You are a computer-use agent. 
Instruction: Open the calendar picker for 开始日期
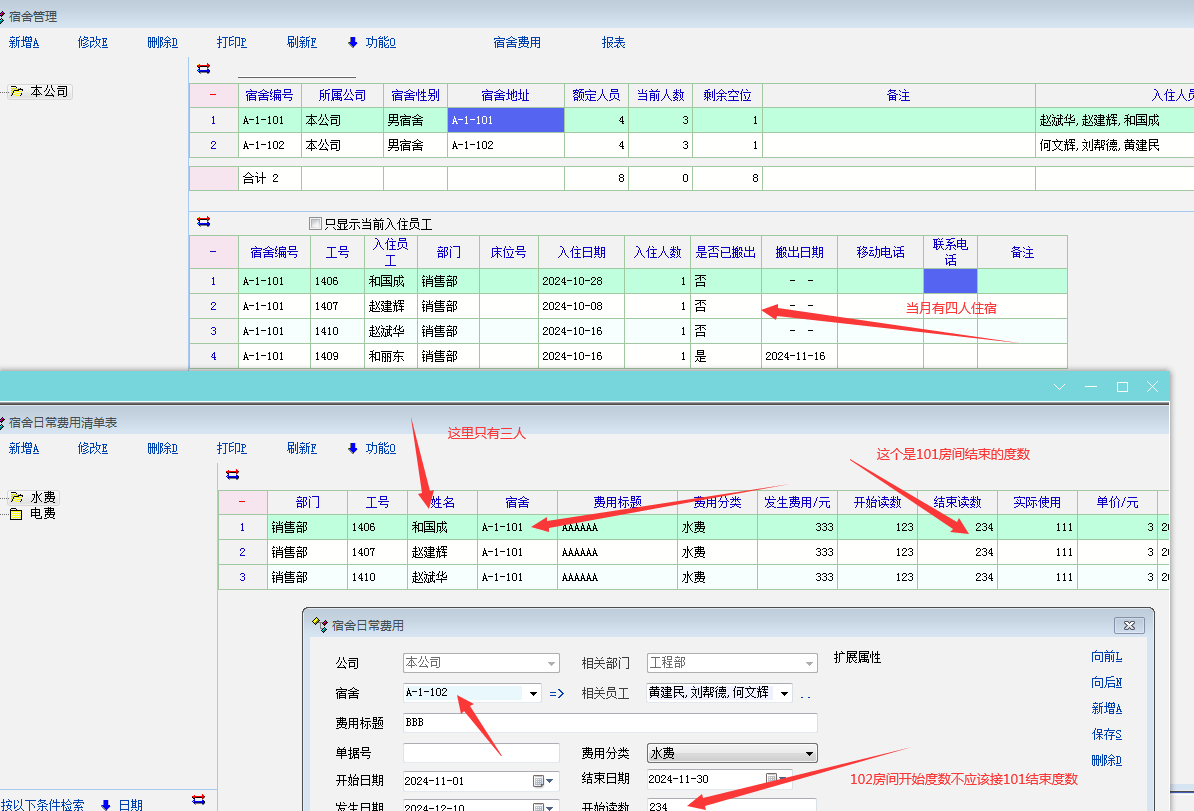(x=538, y=781)
